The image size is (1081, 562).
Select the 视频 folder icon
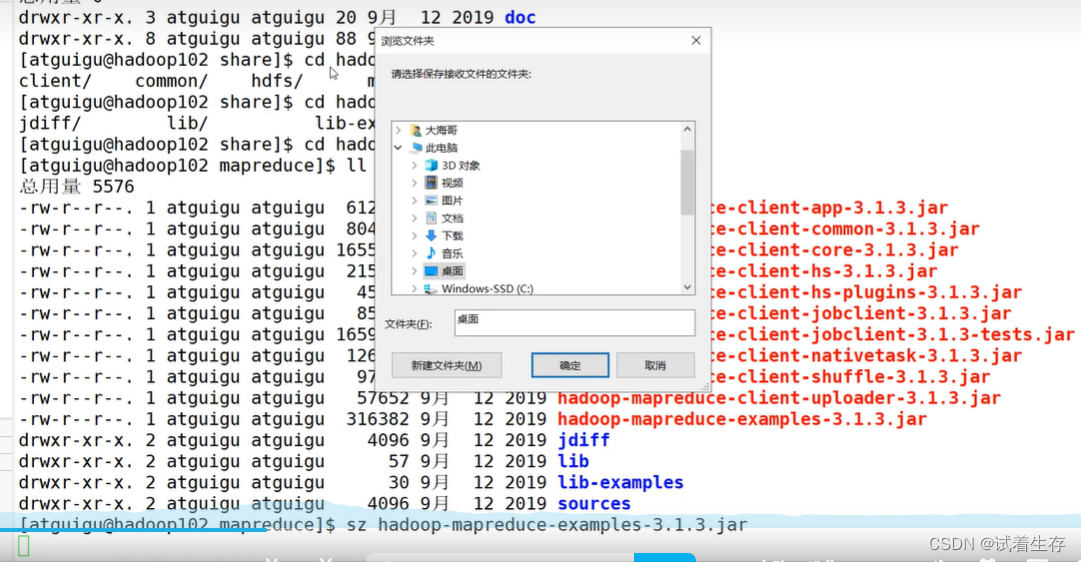coord(431,183)
